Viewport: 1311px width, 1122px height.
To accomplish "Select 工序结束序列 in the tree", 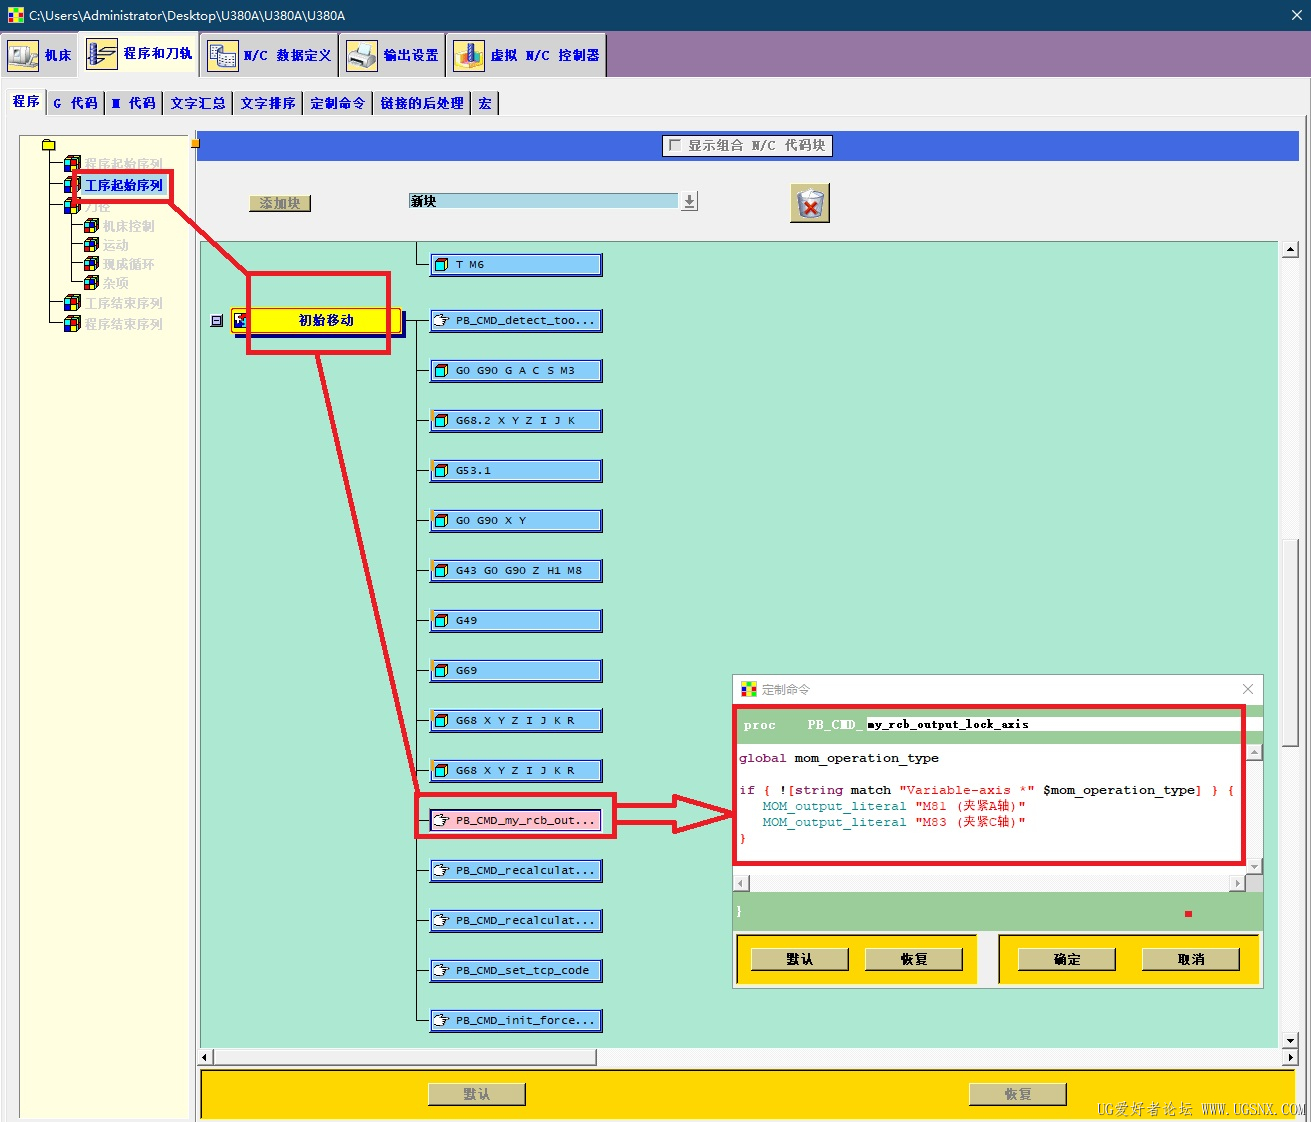I will tap(123, 303).
